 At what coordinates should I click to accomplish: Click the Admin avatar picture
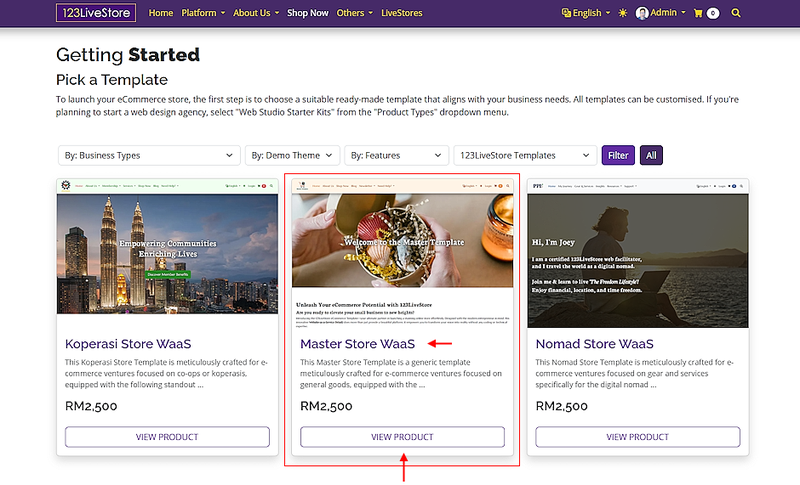[x=642, y=13]
